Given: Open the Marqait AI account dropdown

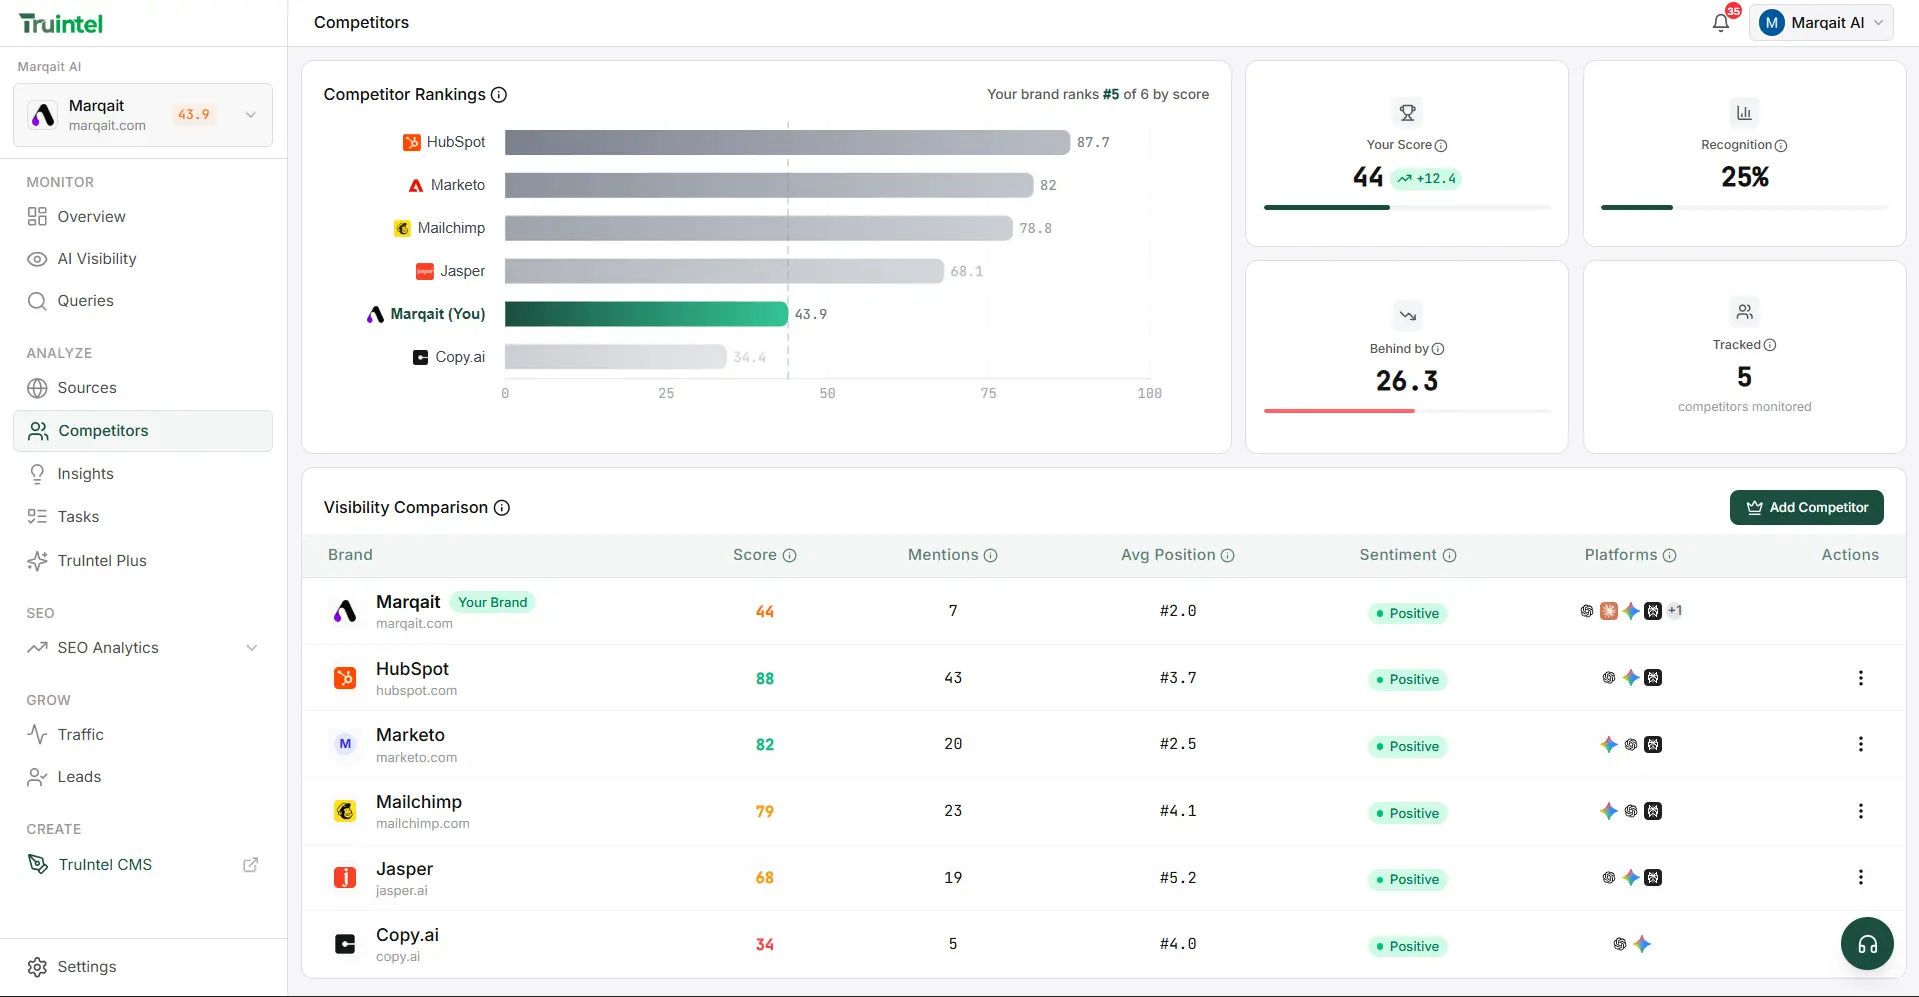Looking at the screenshot, I should click(1822, 22).
